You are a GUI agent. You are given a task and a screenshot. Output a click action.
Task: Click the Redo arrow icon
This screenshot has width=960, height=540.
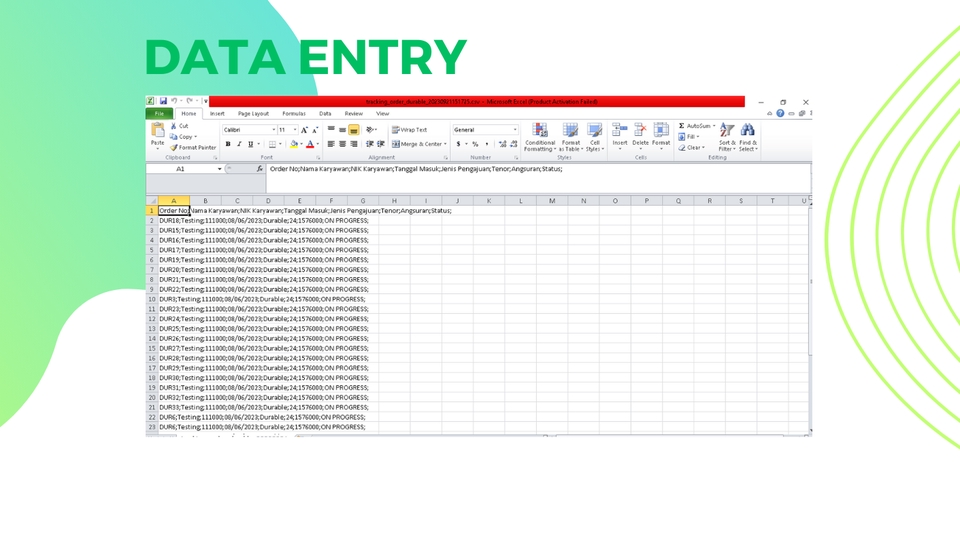189,101
